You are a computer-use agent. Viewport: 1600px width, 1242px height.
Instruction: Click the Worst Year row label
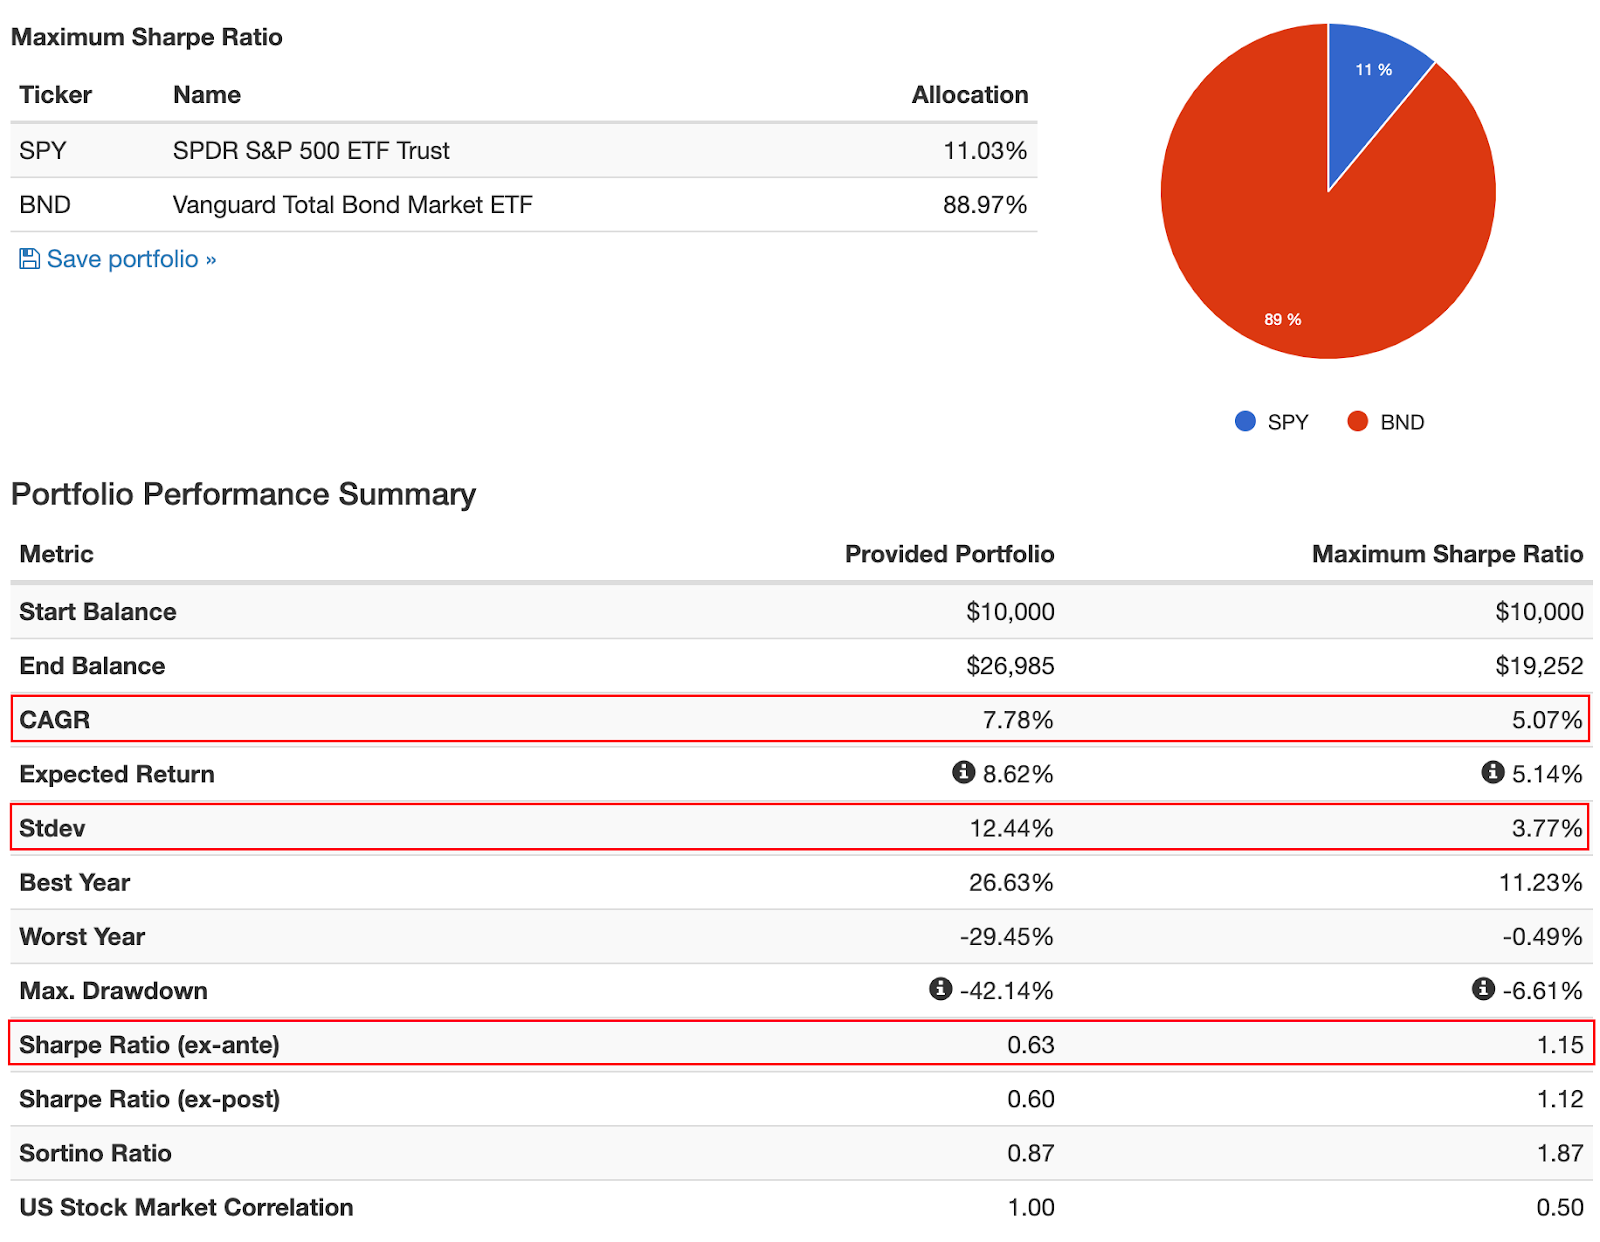click(82, 936)
